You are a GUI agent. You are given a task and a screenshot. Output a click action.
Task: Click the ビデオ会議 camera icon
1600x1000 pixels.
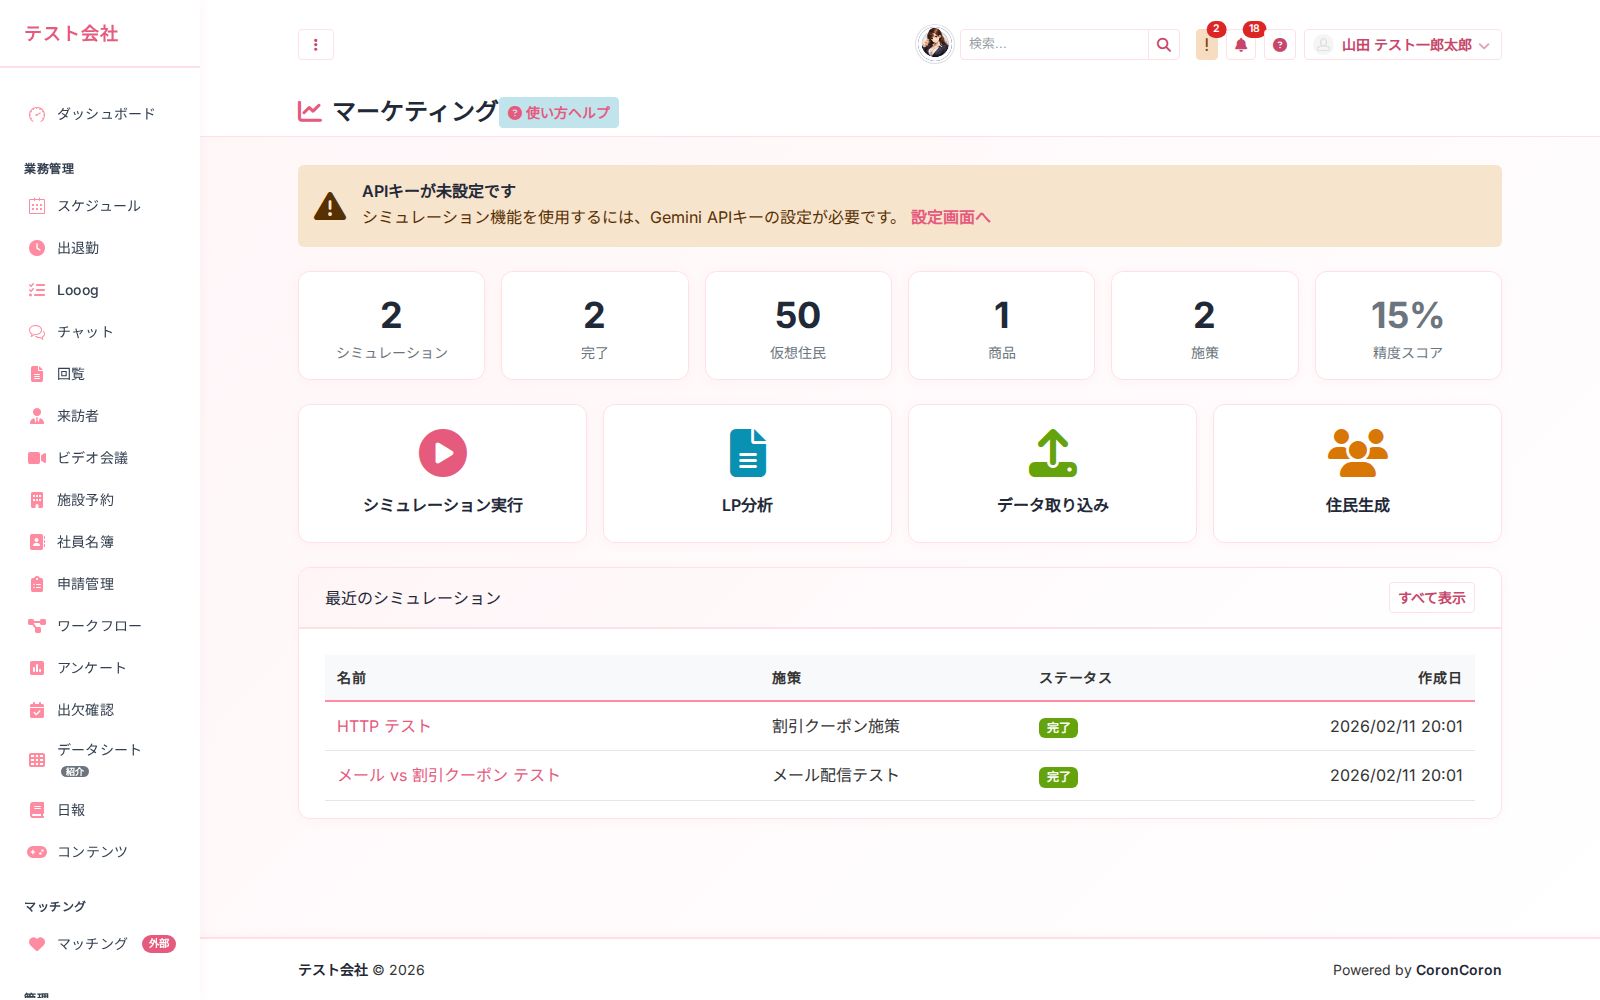click(x=37, y=458)
